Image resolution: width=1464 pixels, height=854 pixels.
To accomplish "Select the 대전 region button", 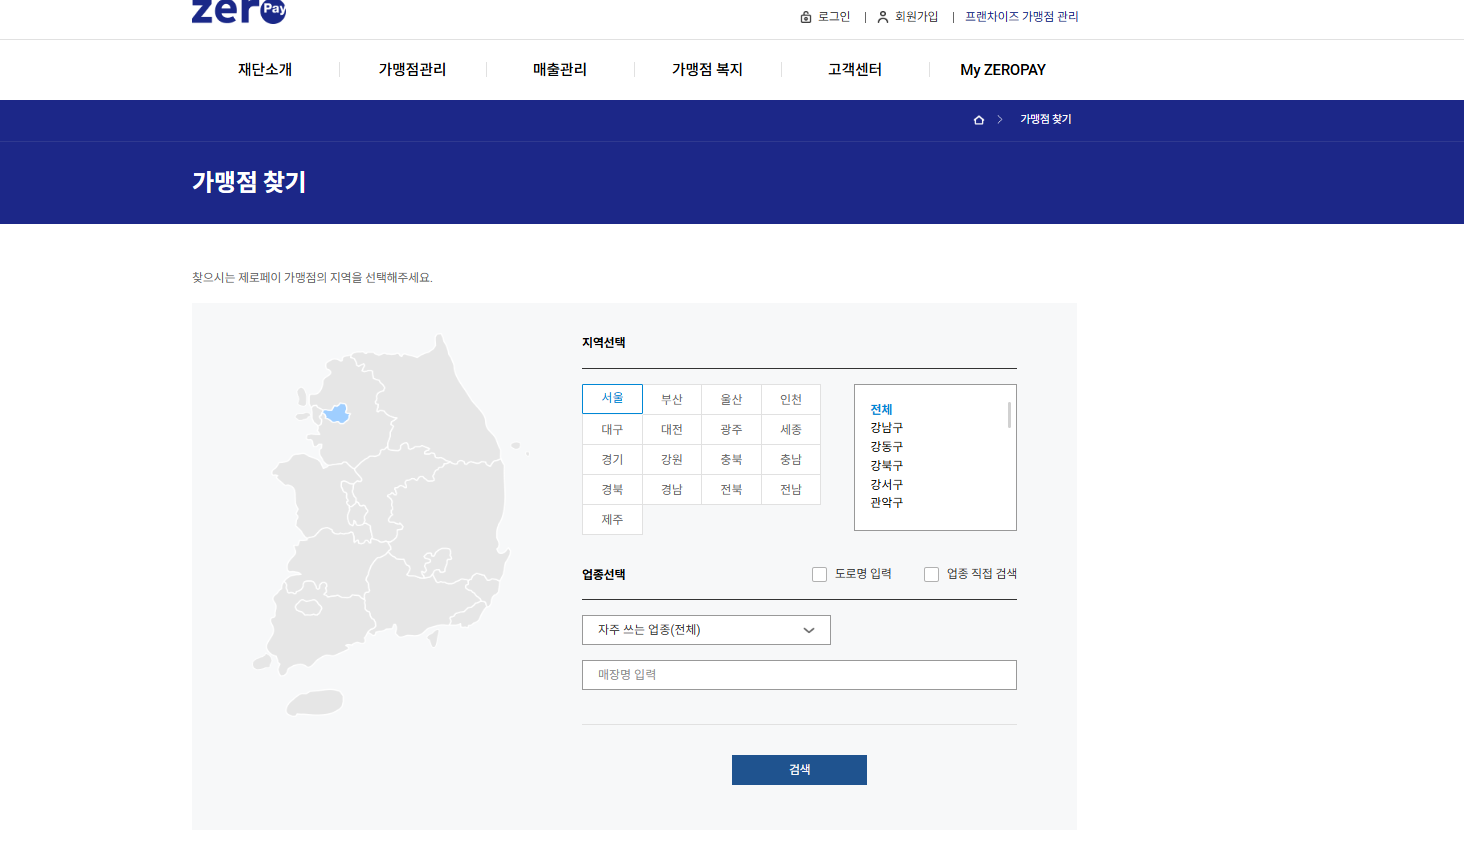I will coord(672,430).
